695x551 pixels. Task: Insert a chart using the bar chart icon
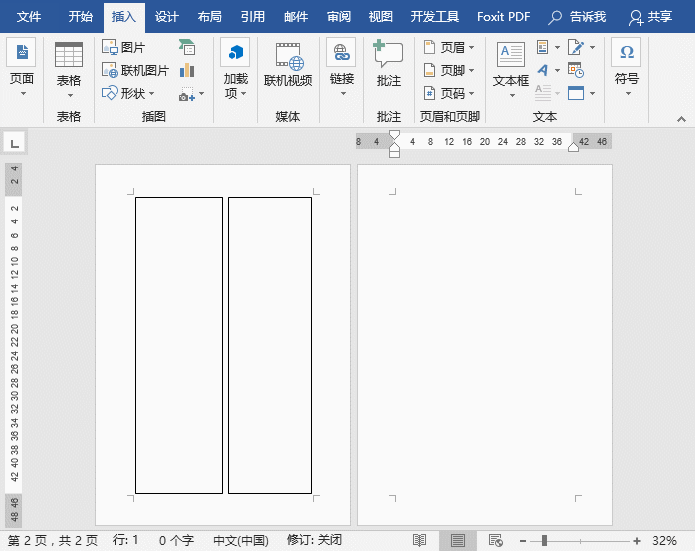(x=187, y=71)
